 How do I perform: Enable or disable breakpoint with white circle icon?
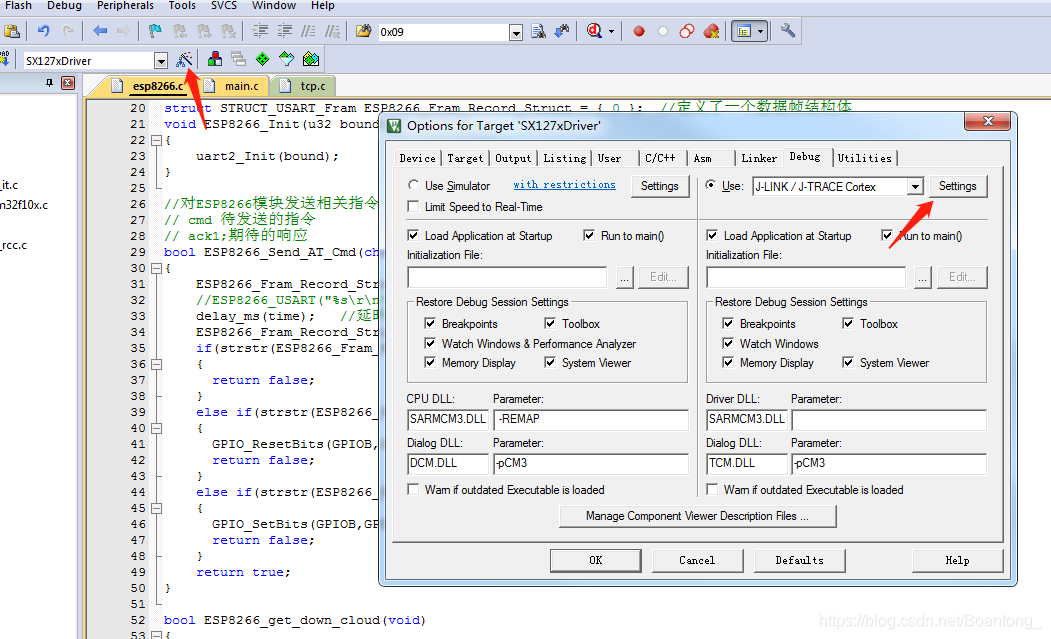(x=663, y=31)
